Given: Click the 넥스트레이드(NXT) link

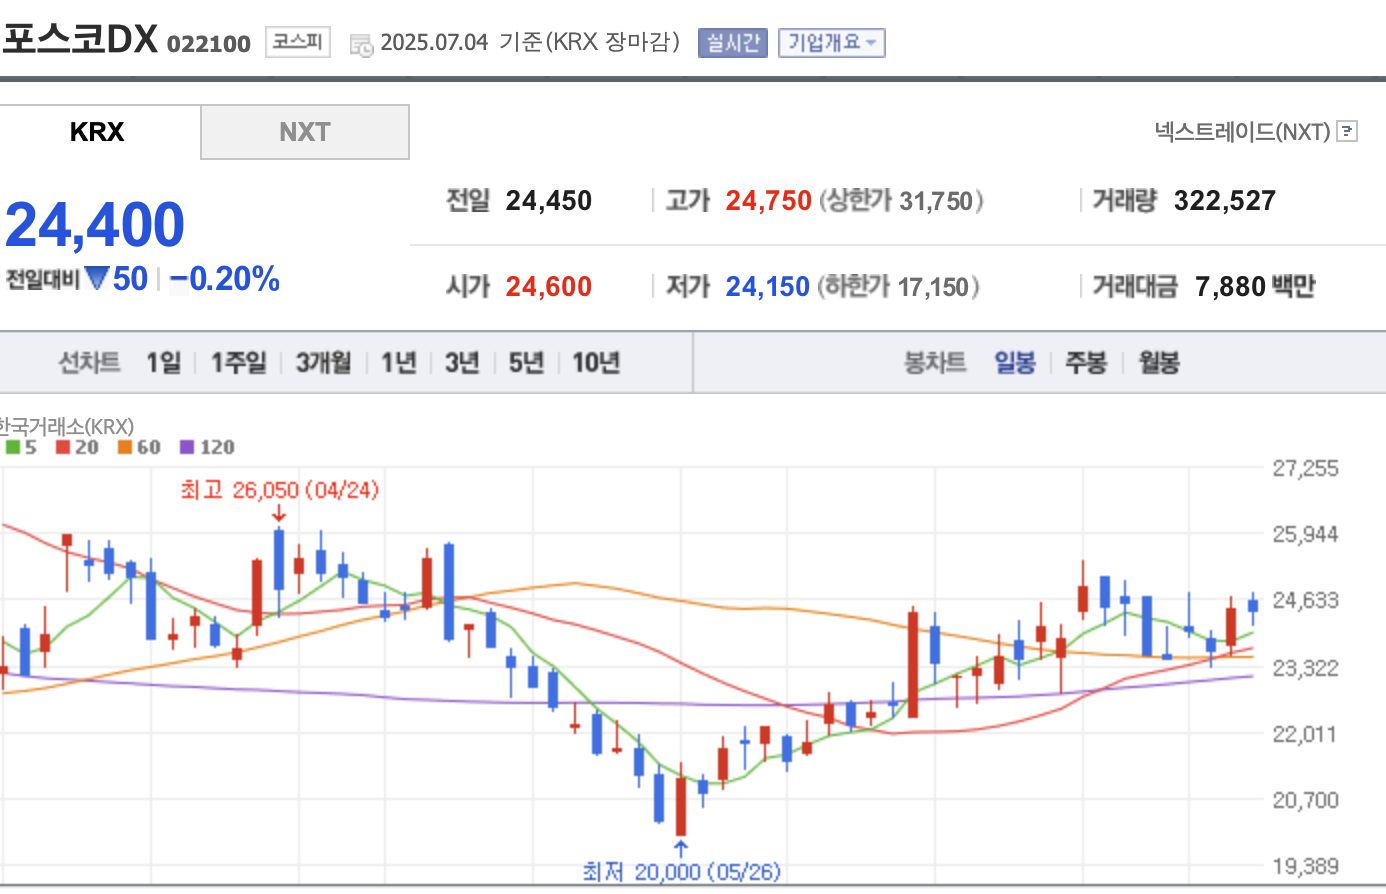Looking at the screenshot, I should [x=1242, y=131].
